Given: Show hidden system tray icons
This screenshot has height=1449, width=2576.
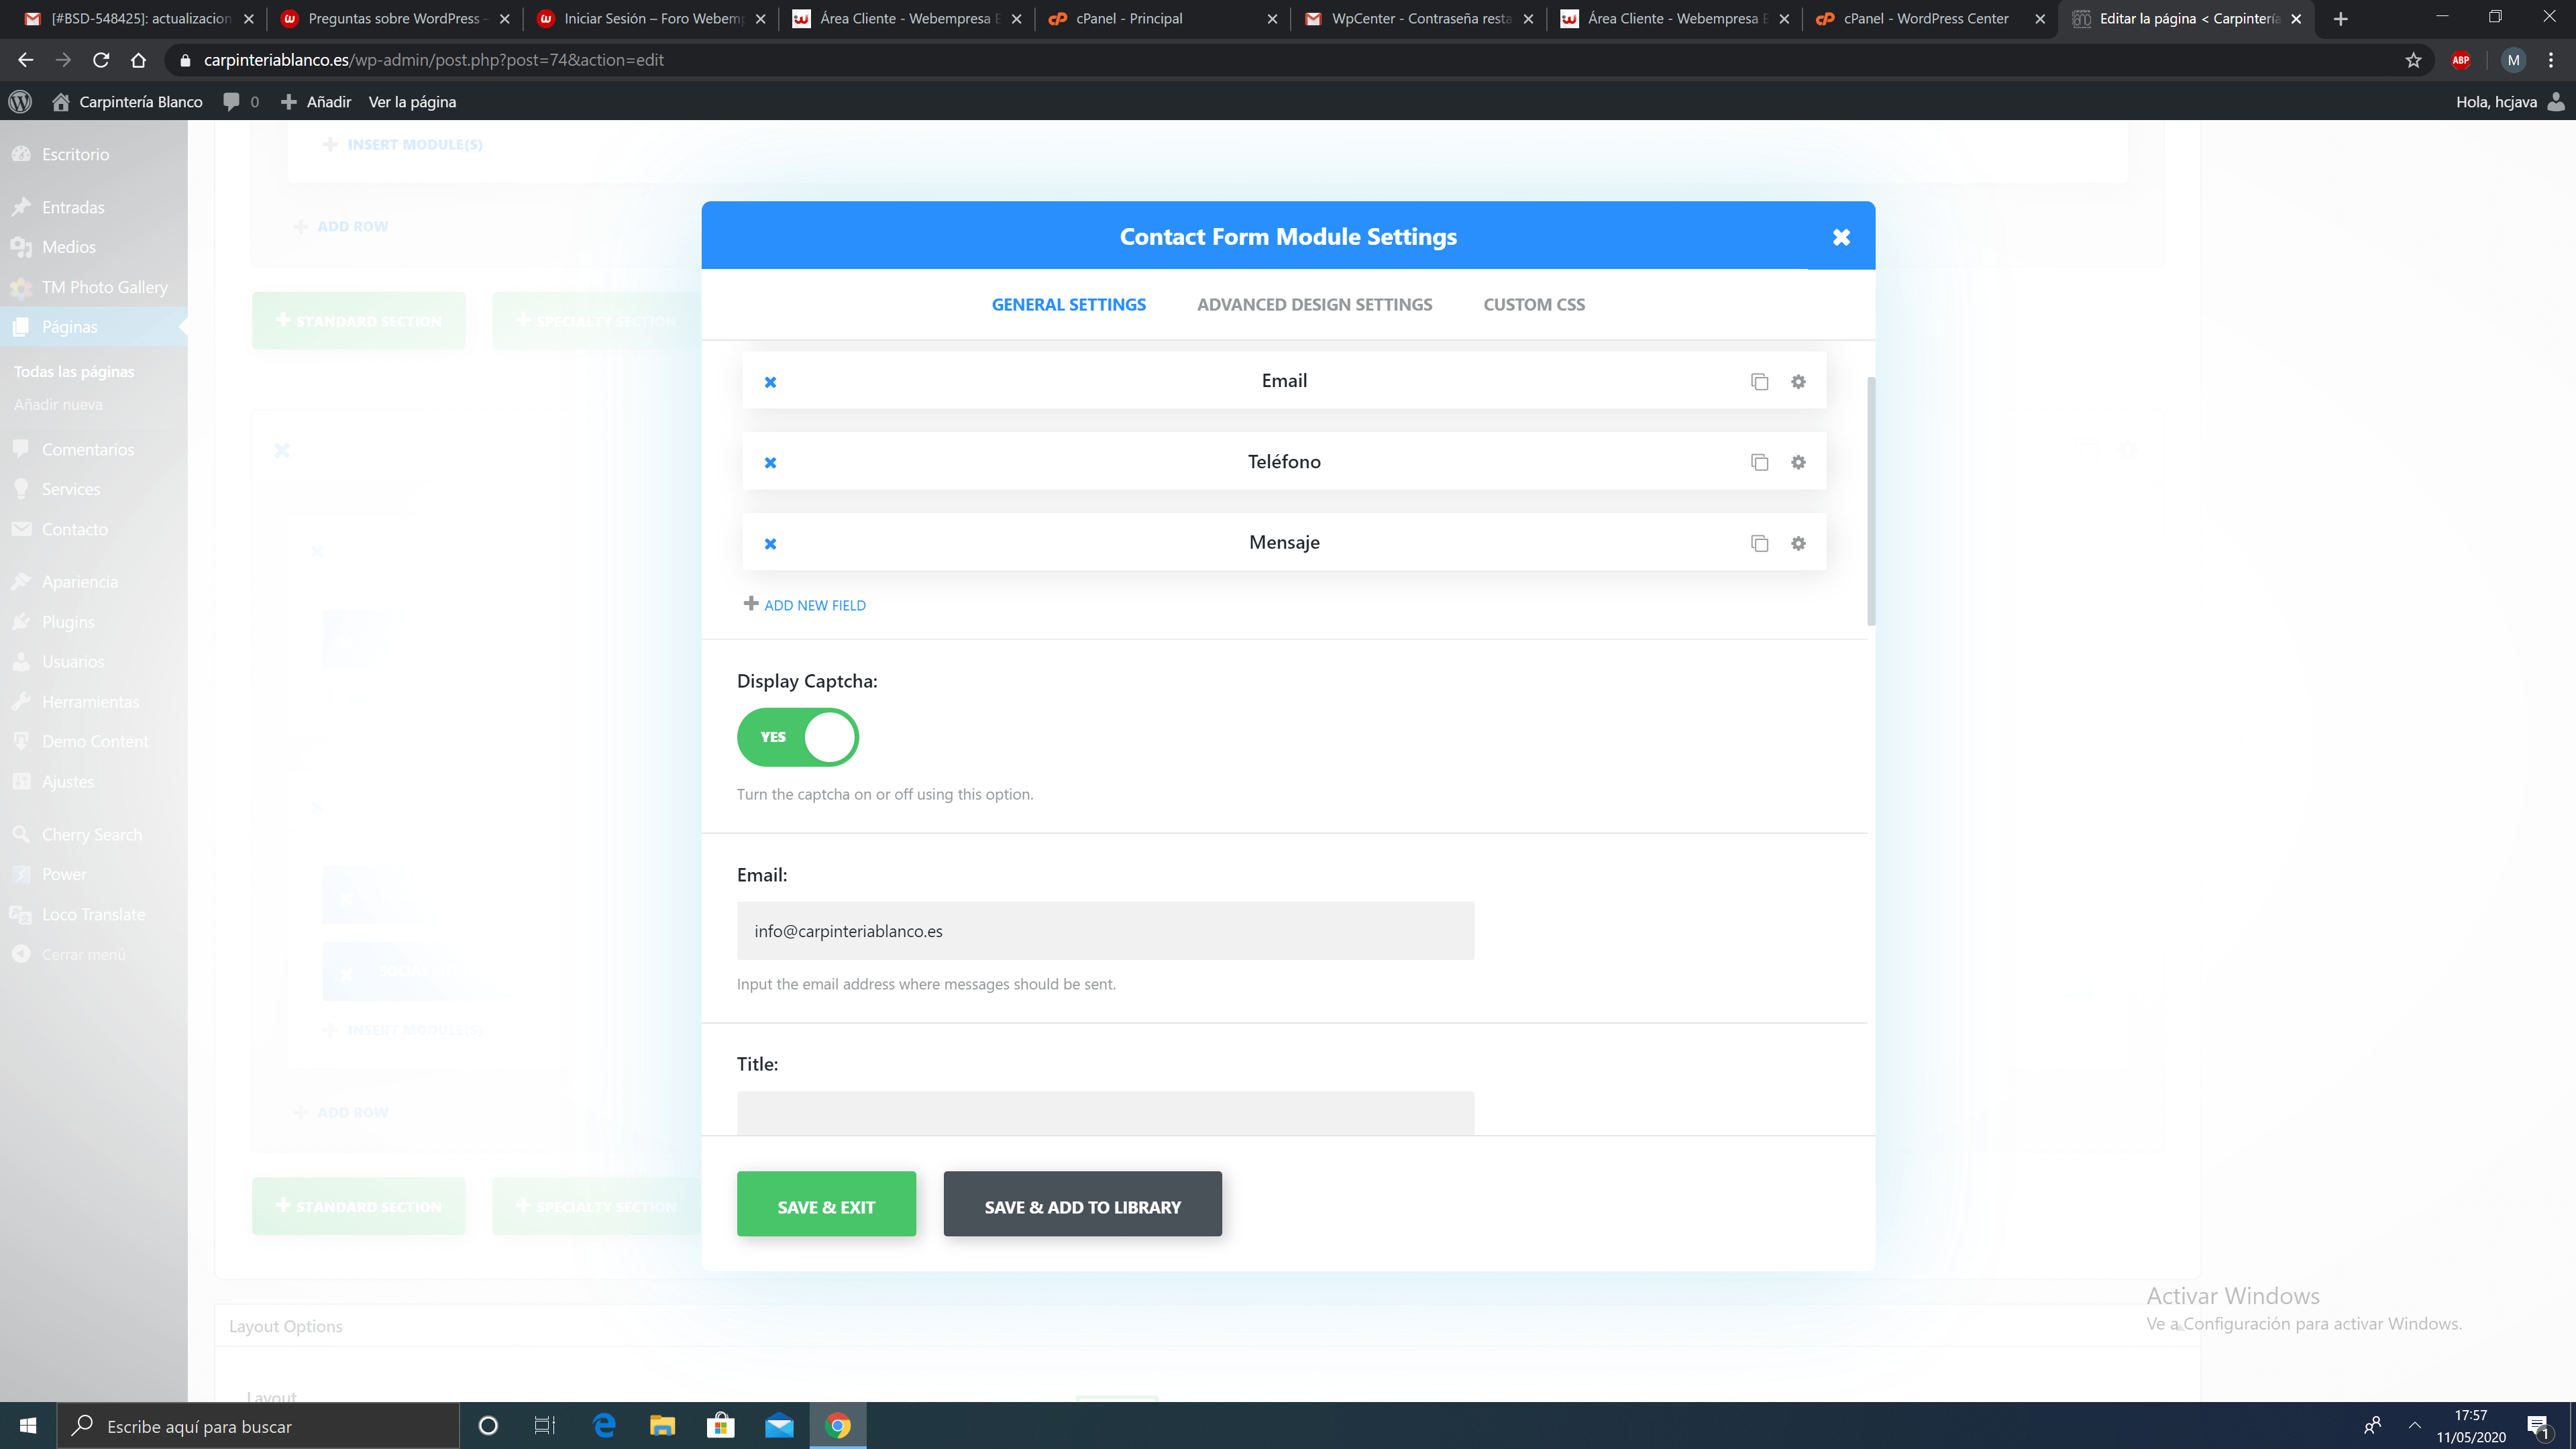Looking at the screenshot, I should [x=2415, y=1425].
